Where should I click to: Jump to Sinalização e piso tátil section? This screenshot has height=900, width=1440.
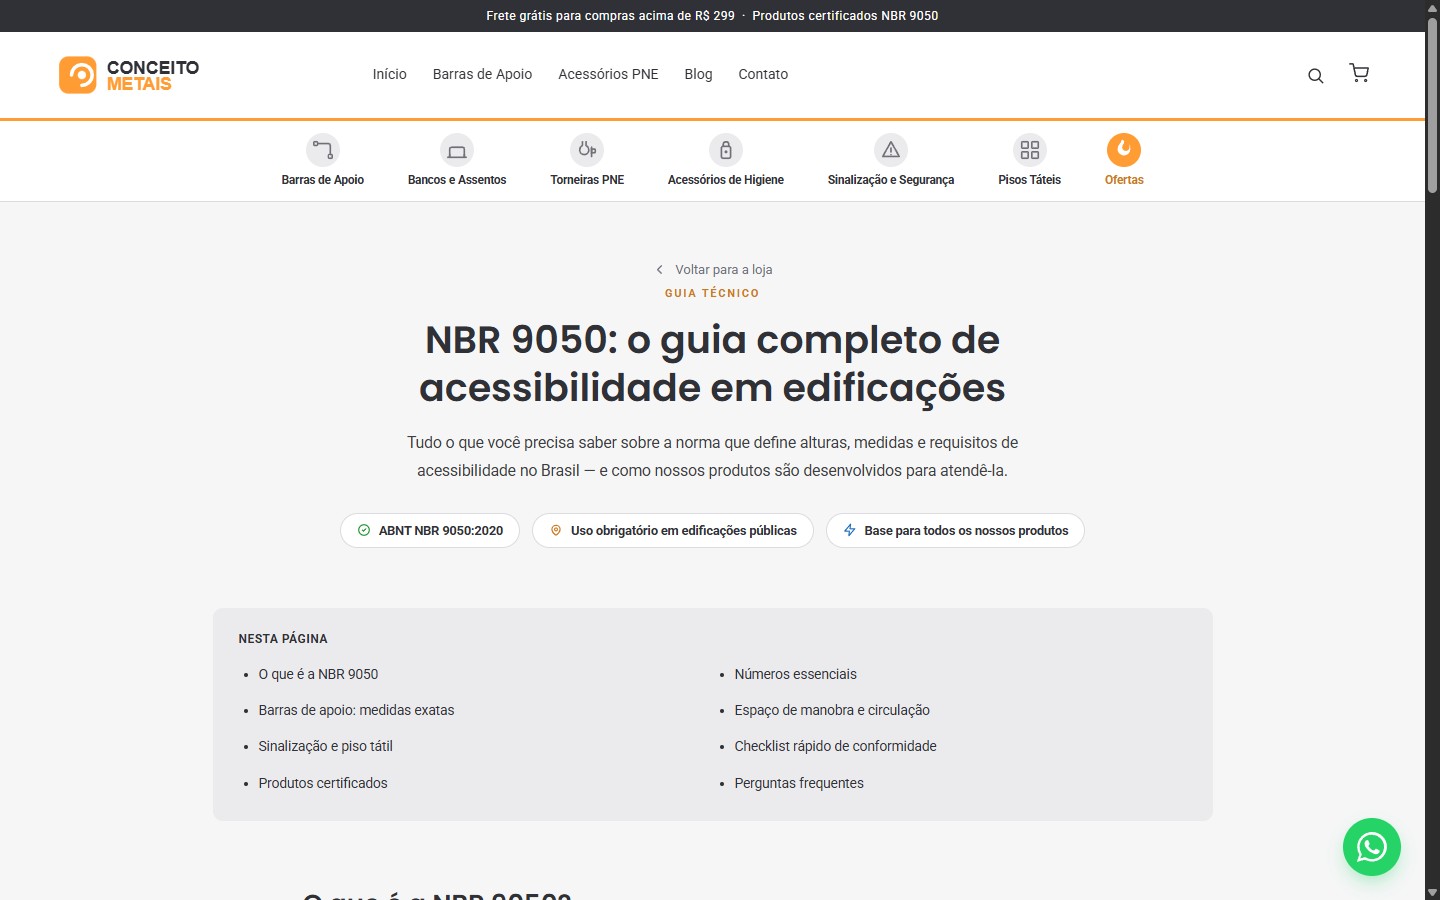coord(325,746)
